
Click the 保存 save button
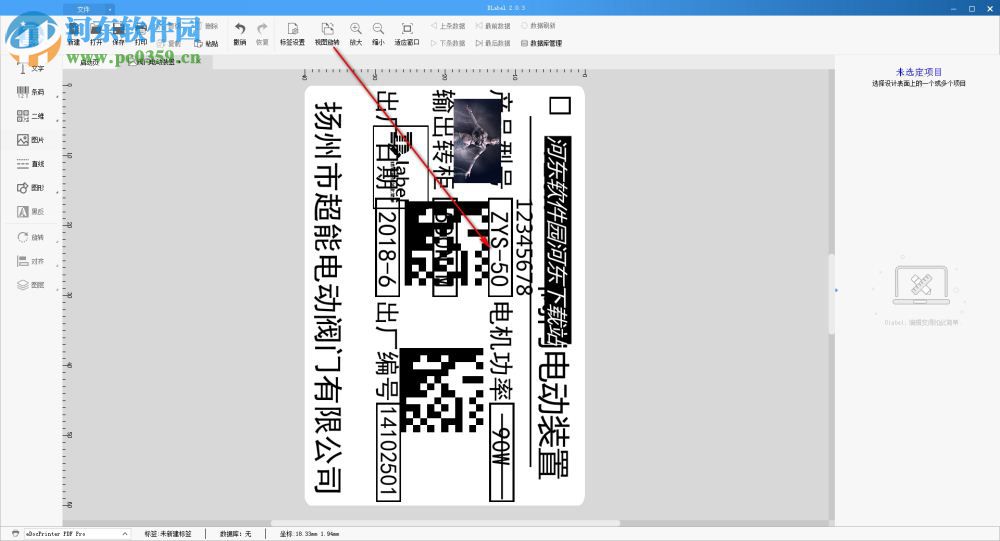119,34
